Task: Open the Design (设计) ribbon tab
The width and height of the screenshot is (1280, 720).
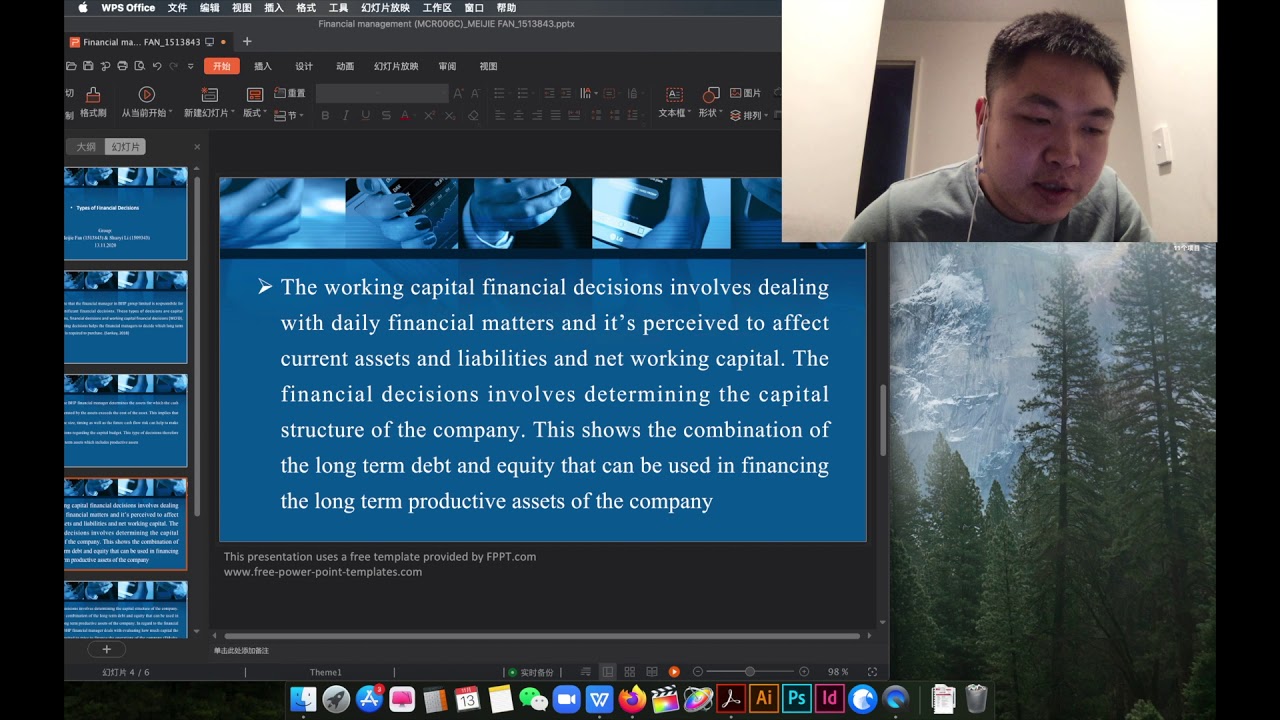Action: (304, 66)
